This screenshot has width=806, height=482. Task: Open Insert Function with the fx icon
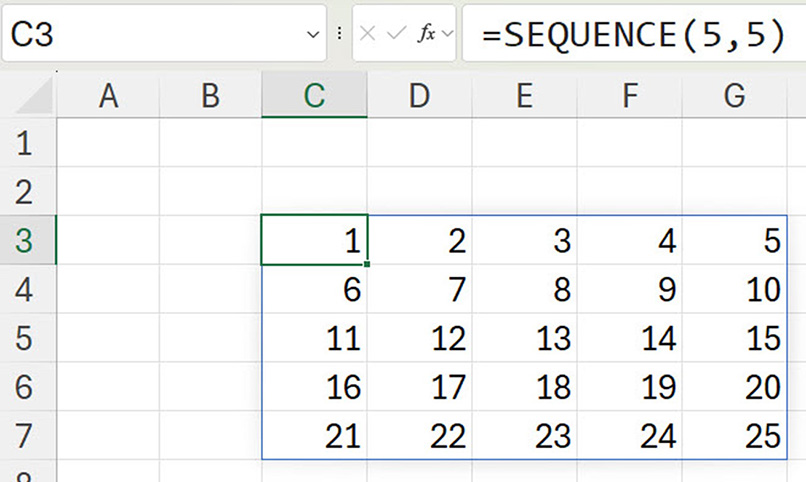pyautogui.click(x=426, y=33)
